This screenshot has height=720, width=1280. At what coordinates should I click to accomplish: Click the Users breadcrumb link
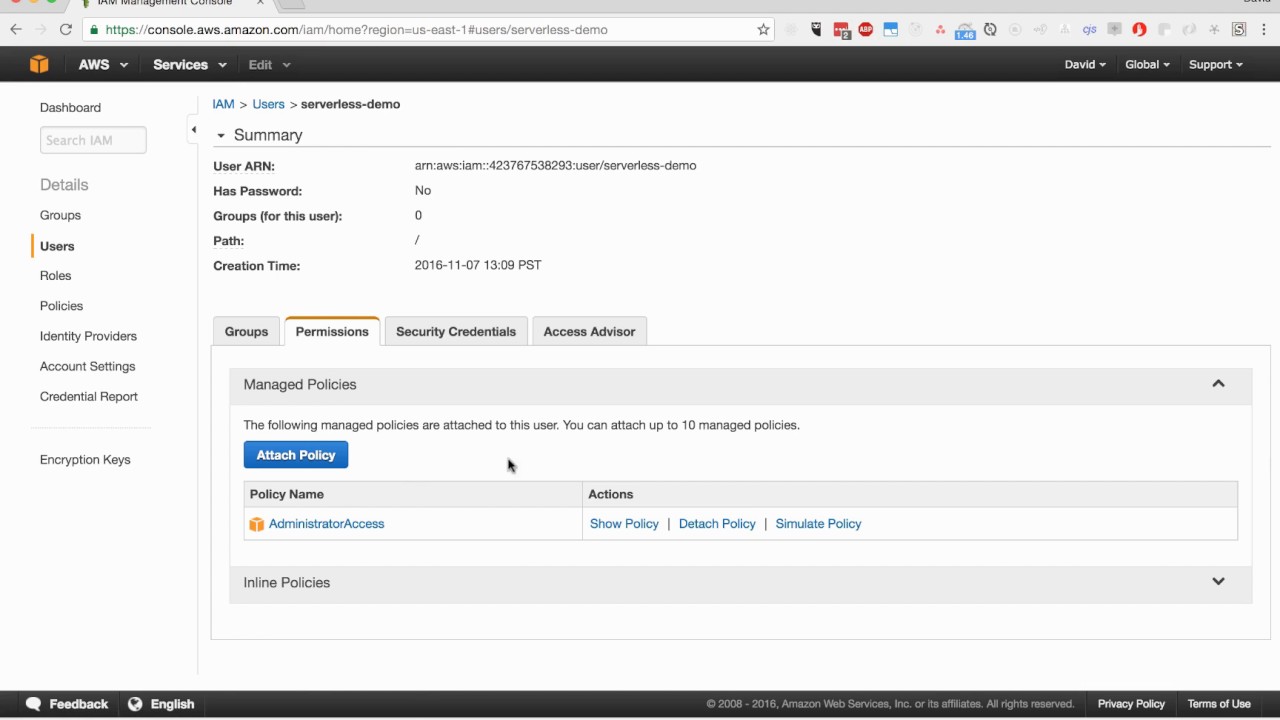[268, 104]
